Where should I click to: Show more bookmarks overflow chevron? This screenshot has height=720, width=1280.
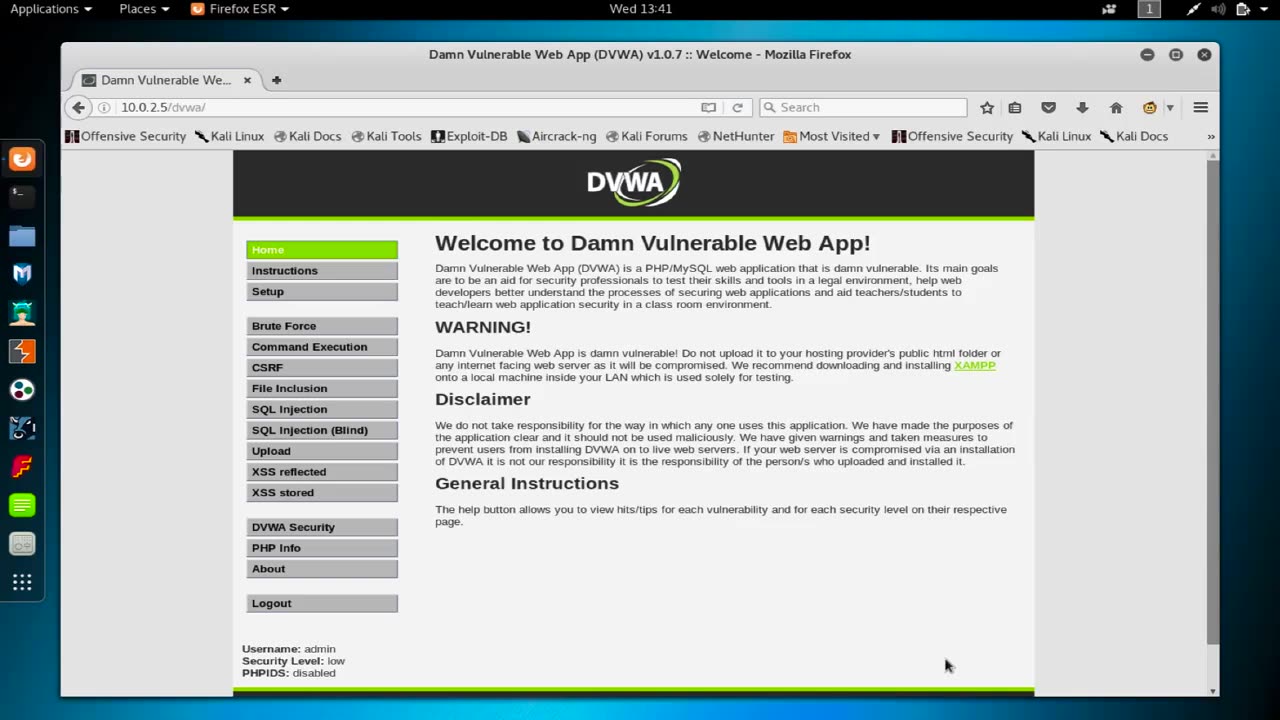click(1211, 136)
